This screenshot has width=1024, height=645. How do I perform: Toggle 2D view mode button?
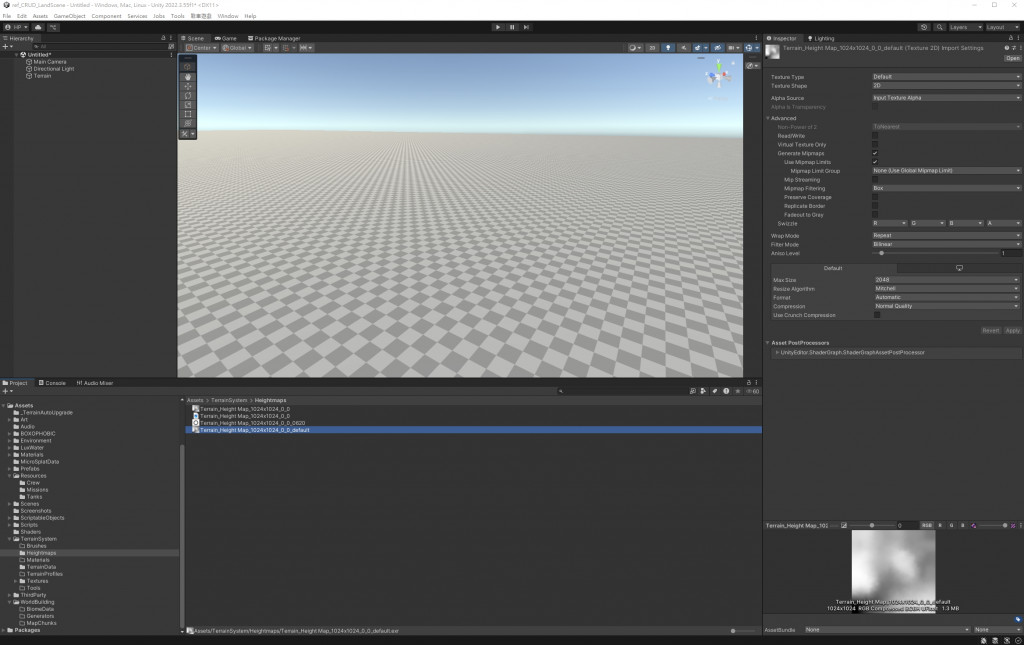pos(652,48)
